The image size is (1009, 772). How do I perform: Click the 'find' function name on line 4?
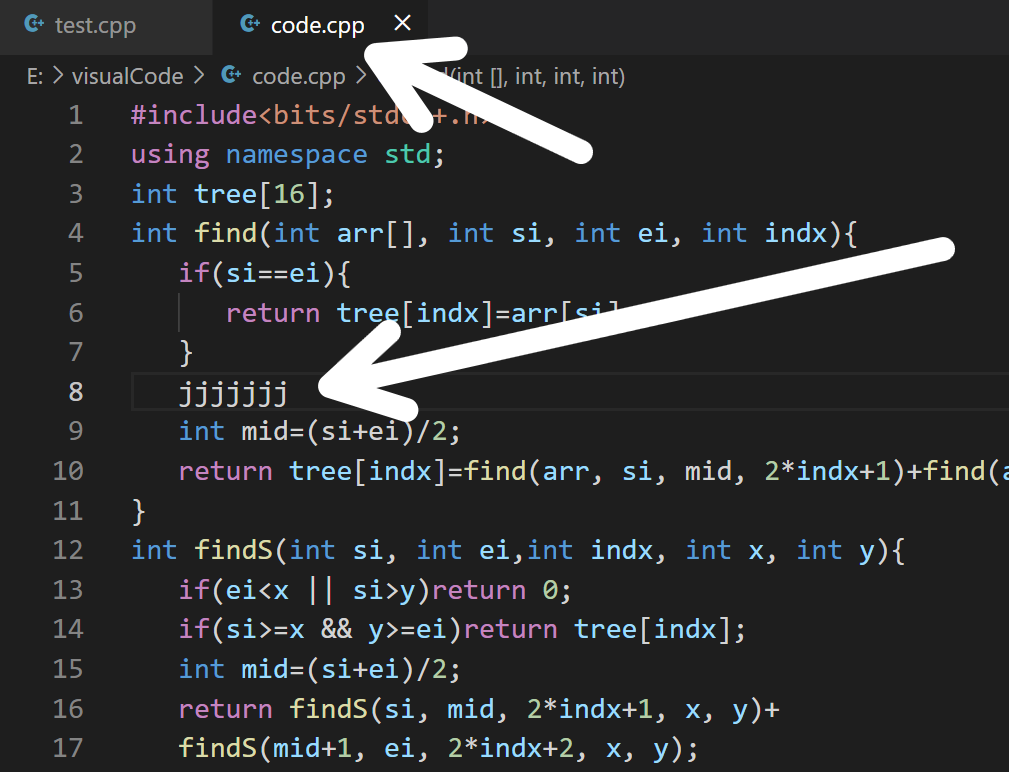(x=226, y=234)
